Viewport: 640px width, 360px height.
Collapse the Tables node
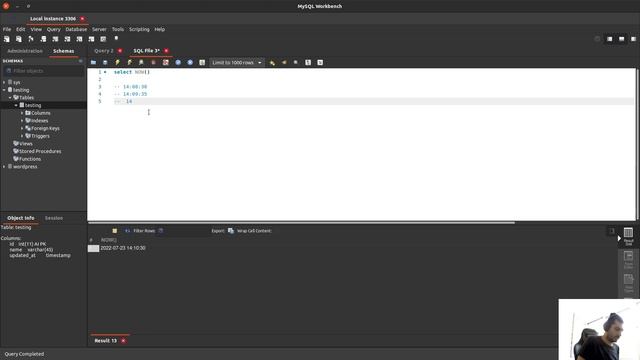(x=10, y=98)
